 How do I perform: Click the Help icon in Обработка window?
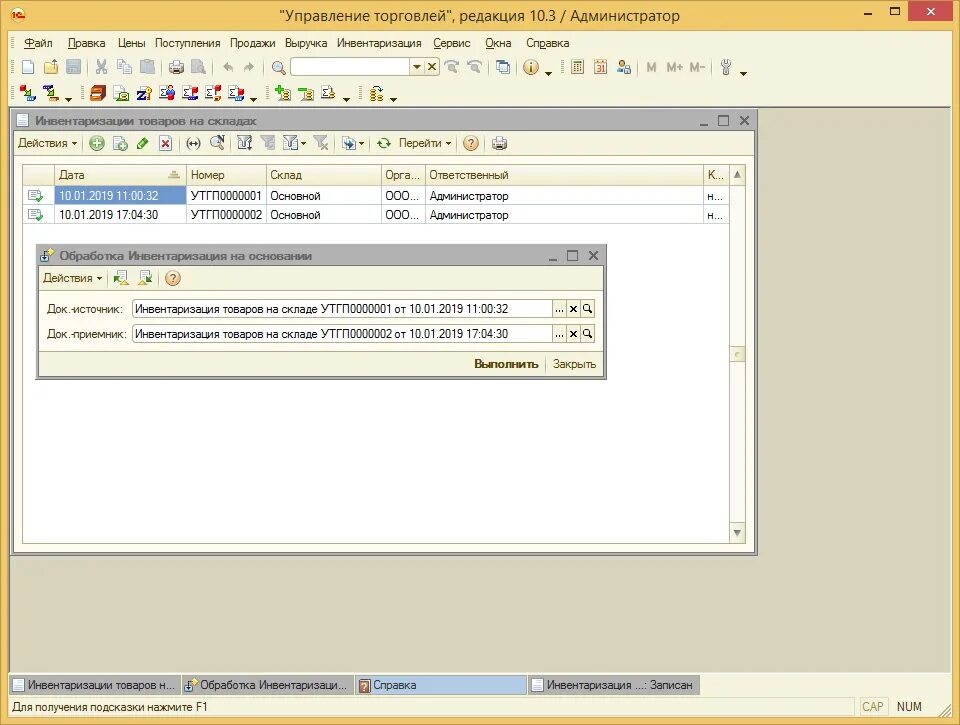click(x=173, y=278)
